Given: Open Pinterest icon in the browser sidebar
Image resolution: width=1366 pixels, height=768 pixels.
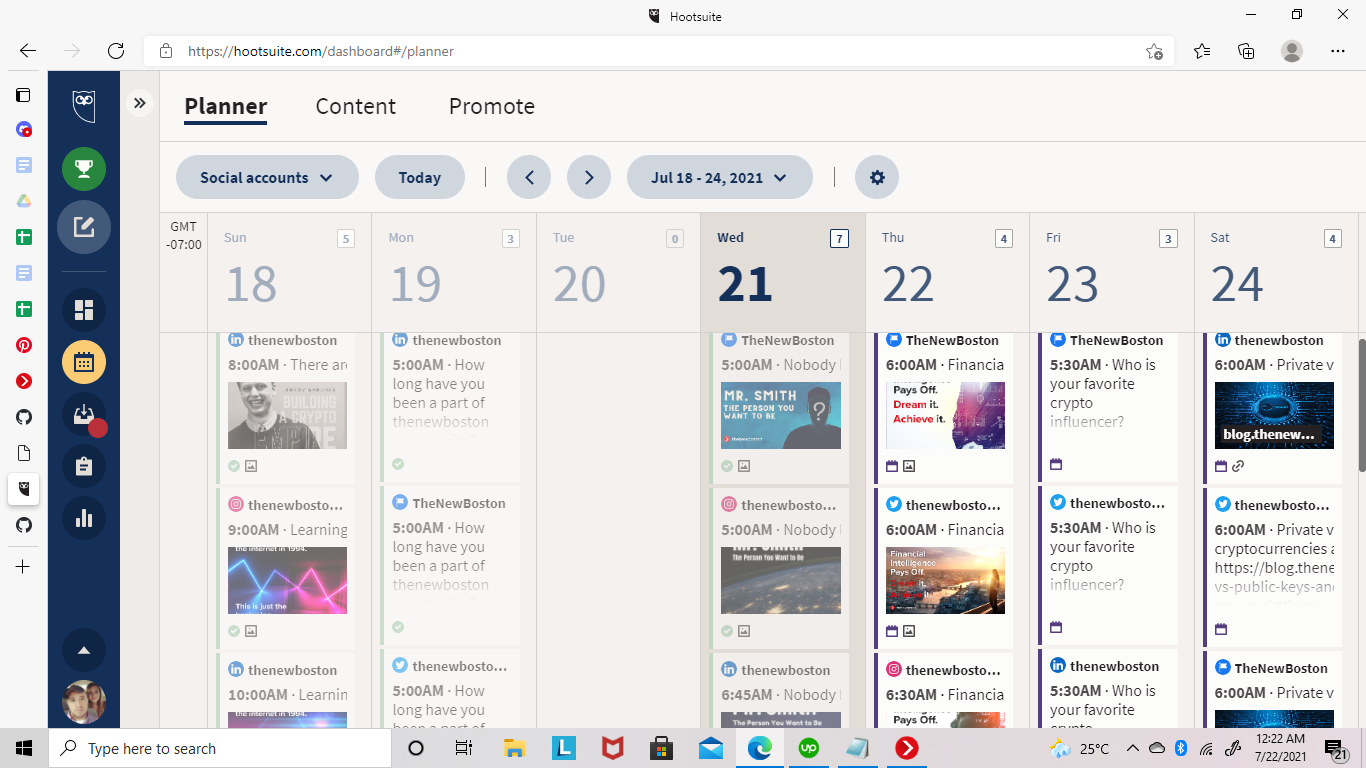Looking at the screenshot, I should [24, 345].
